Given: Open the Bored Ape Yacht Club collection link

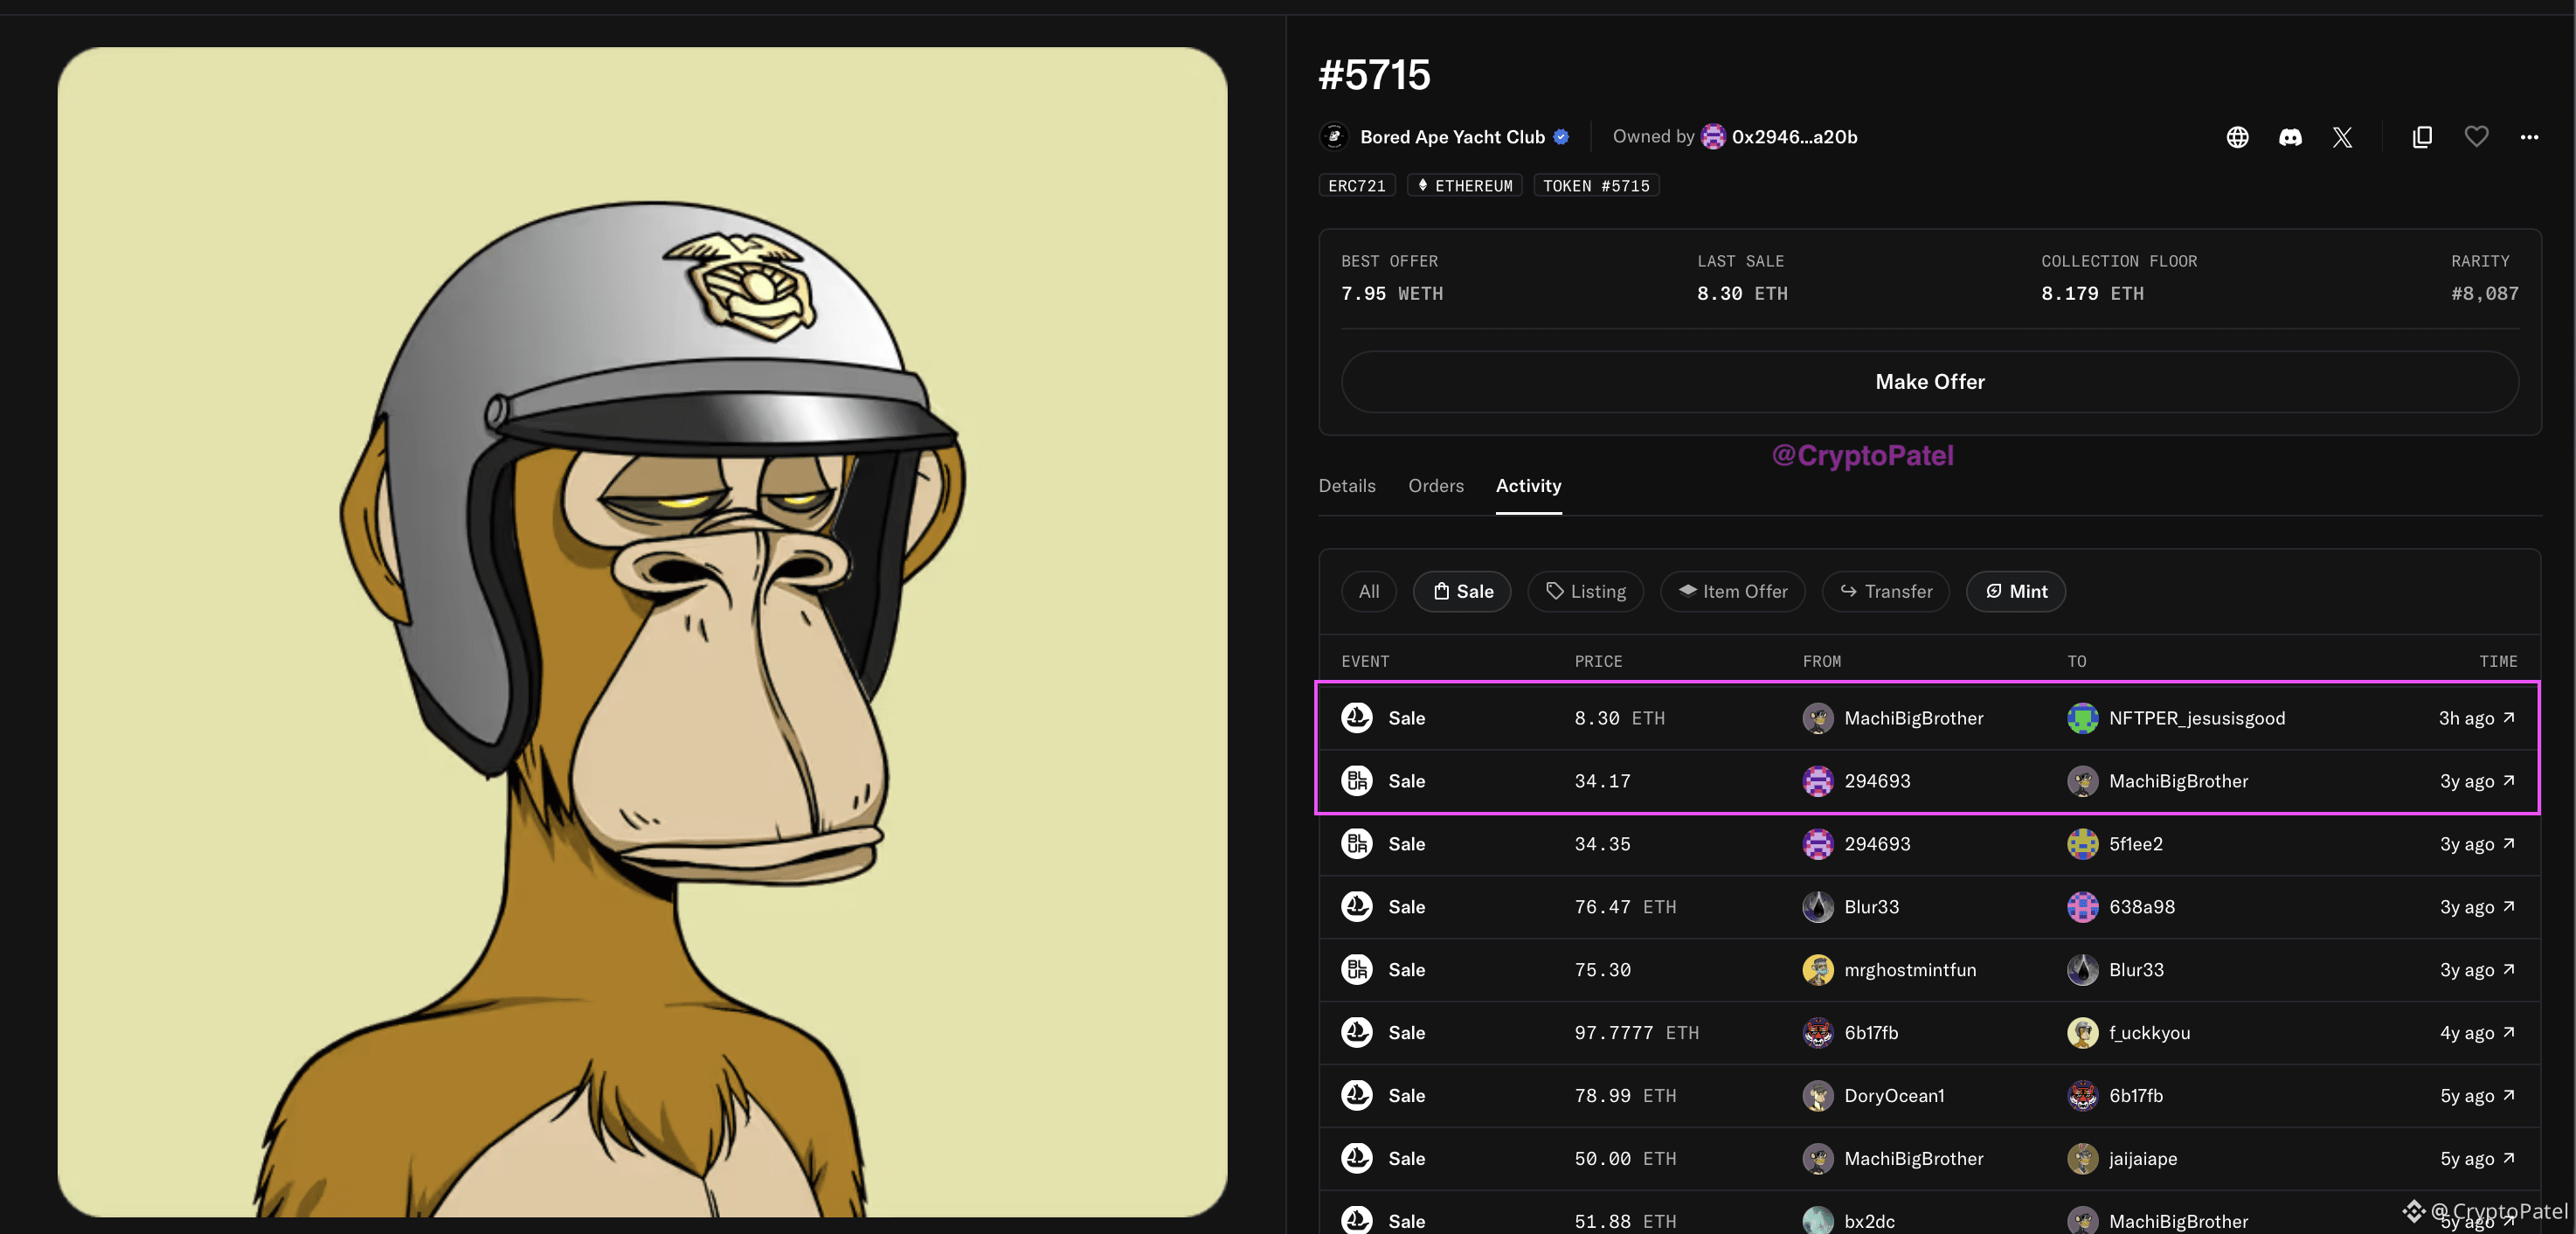Looking at the screenshot, I should click(1452, 137).
